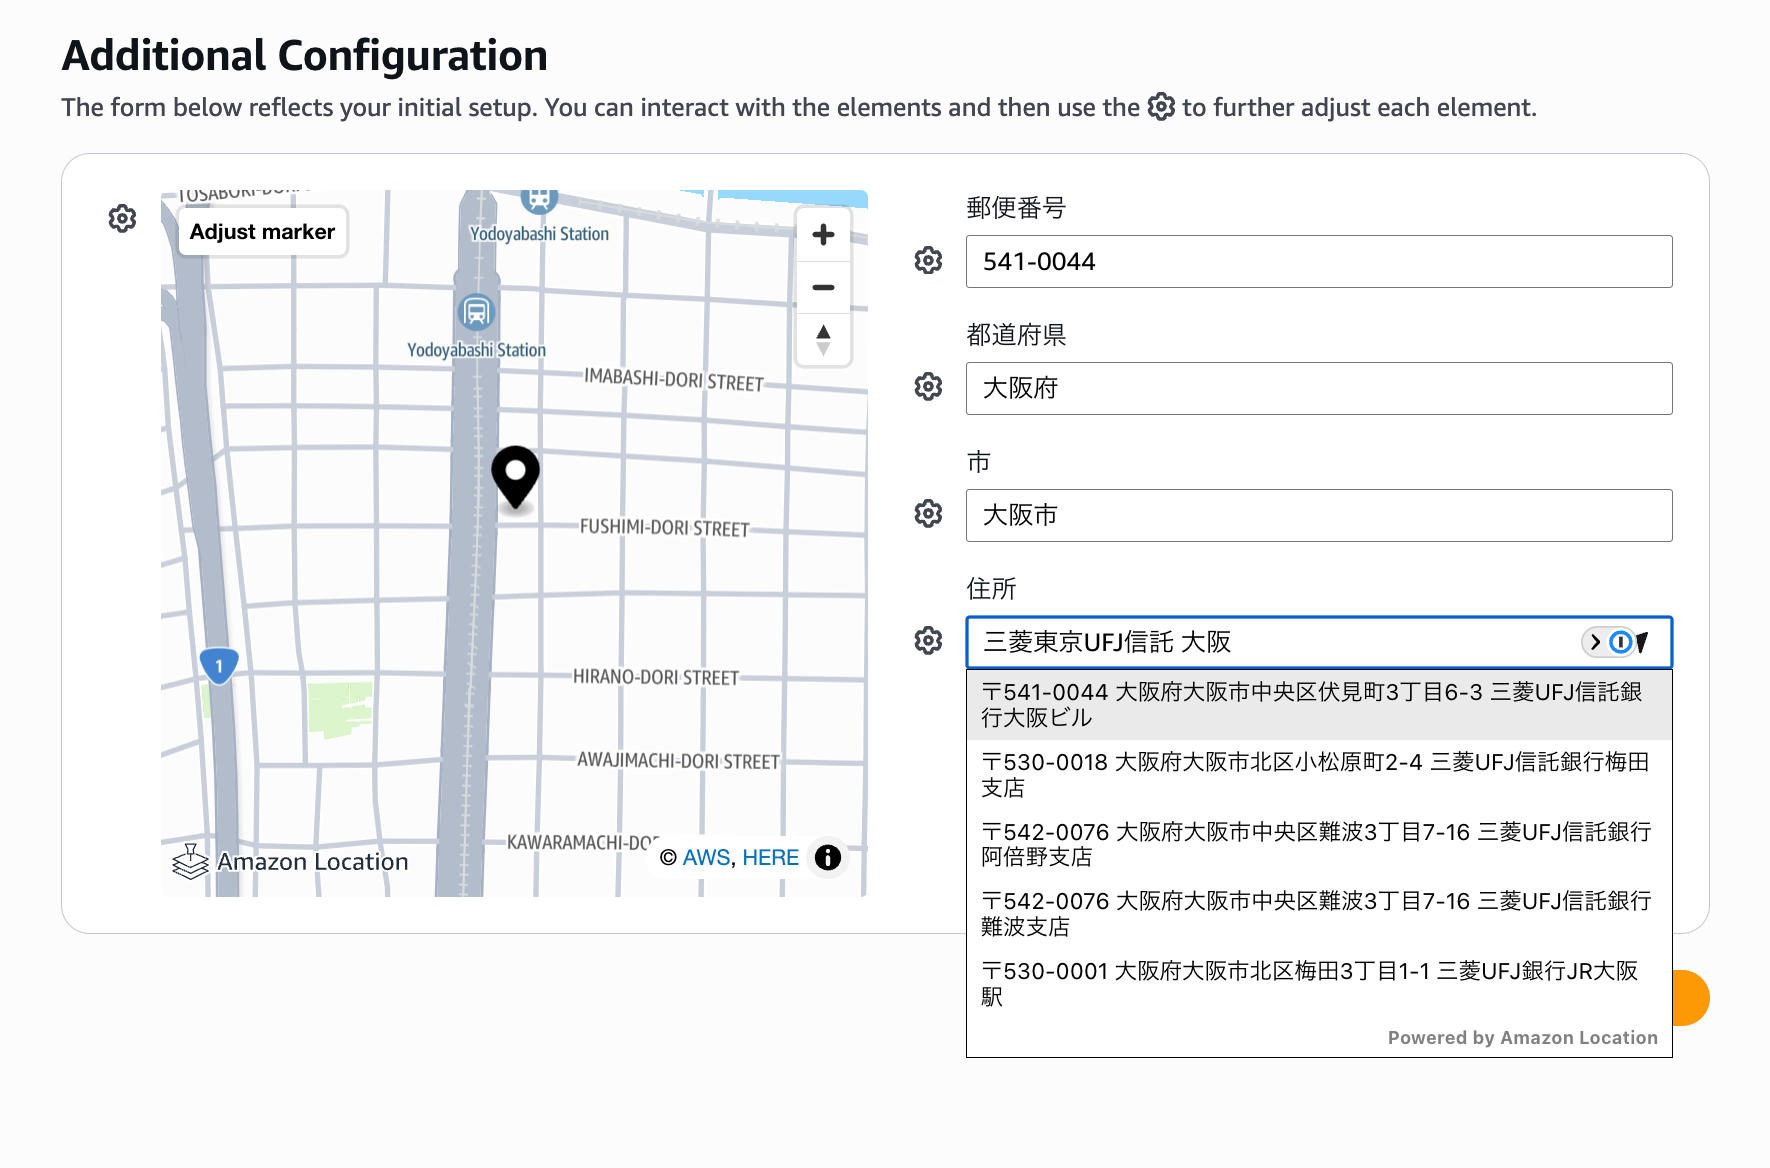Open the HERE attribution link
1770x1168 pixels.
(770, 858)
